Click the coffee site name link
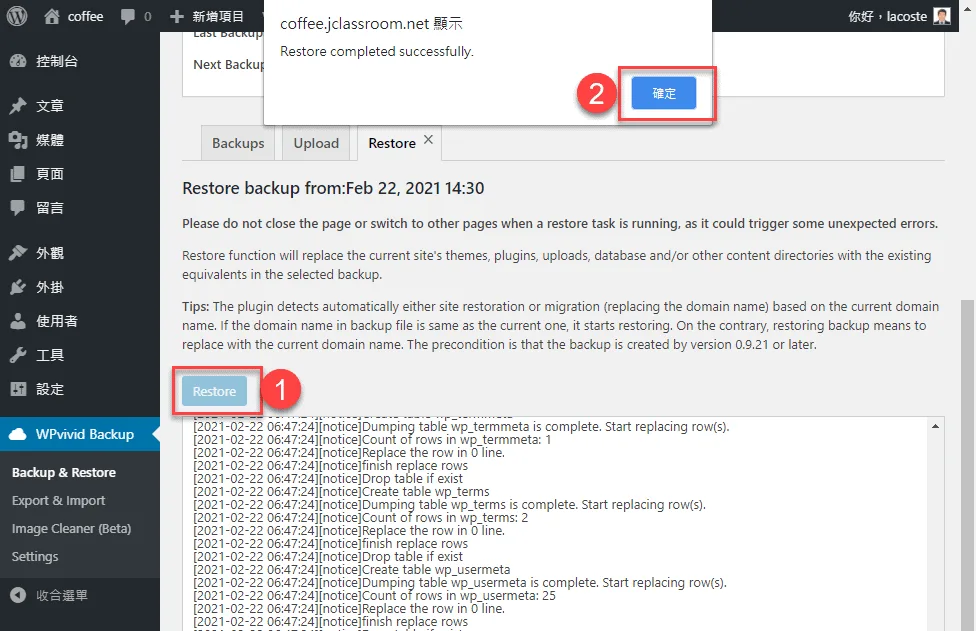 85,16
